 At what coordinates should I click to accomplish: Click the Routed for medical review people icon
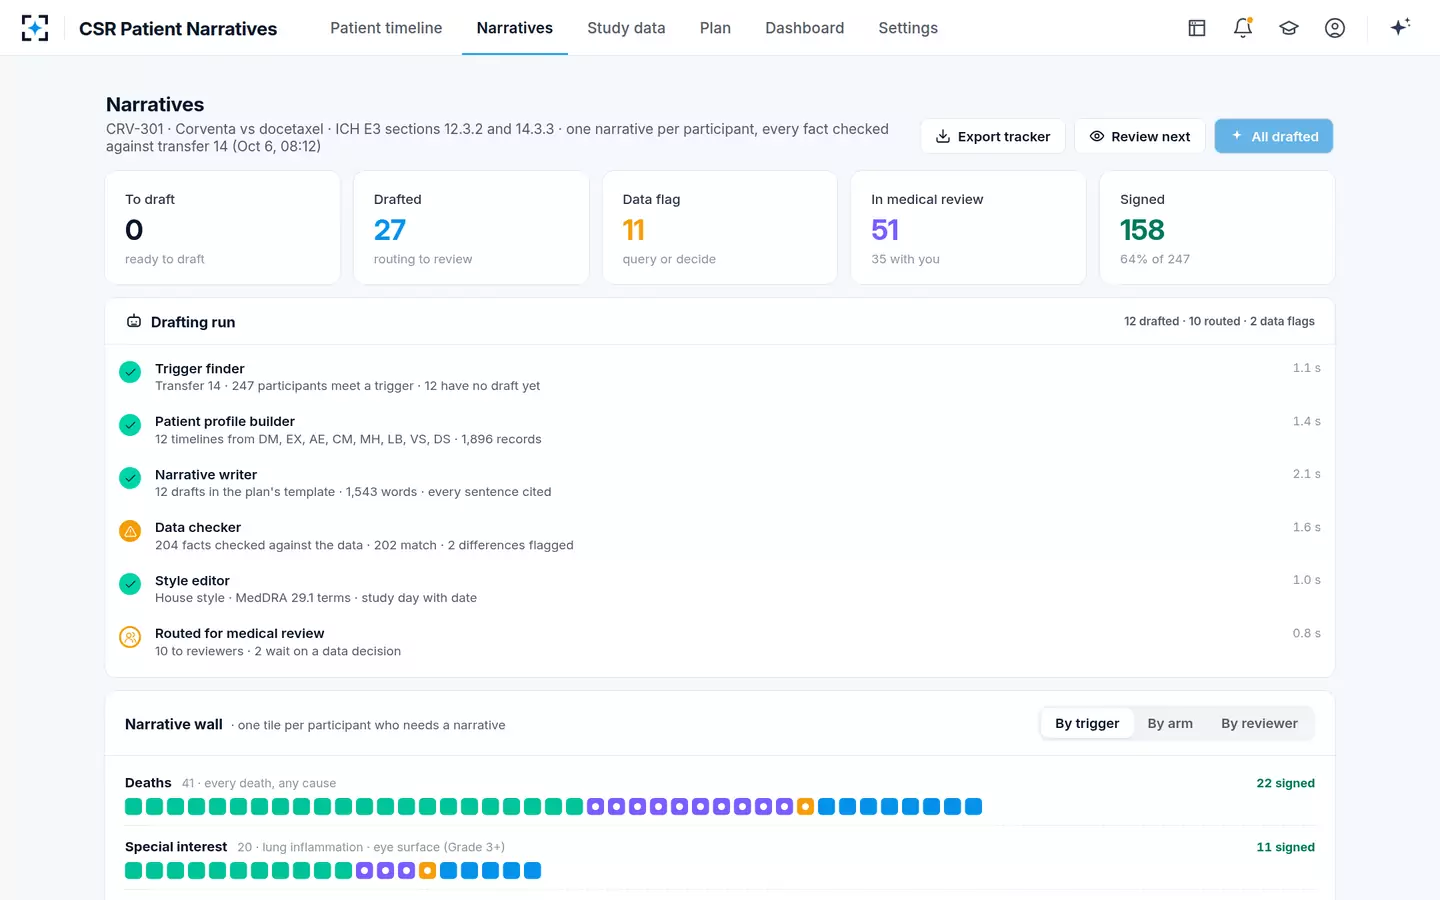point(130,637)
